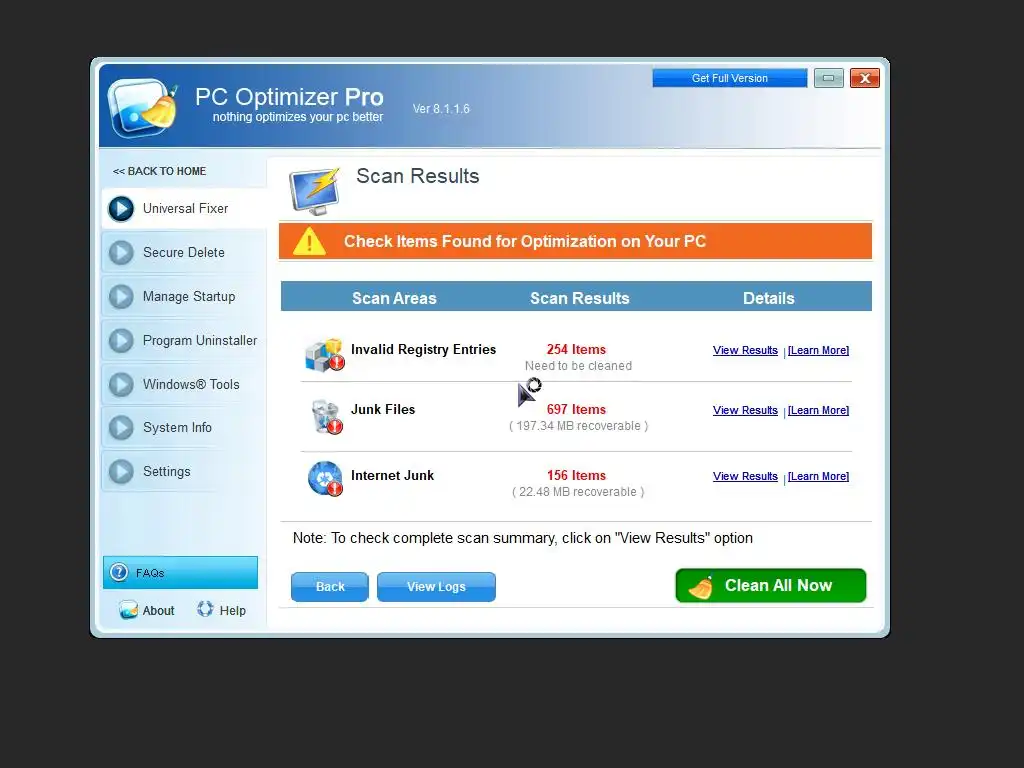Click the PC Optimizer Pro logo icon

tap(143, 107)
